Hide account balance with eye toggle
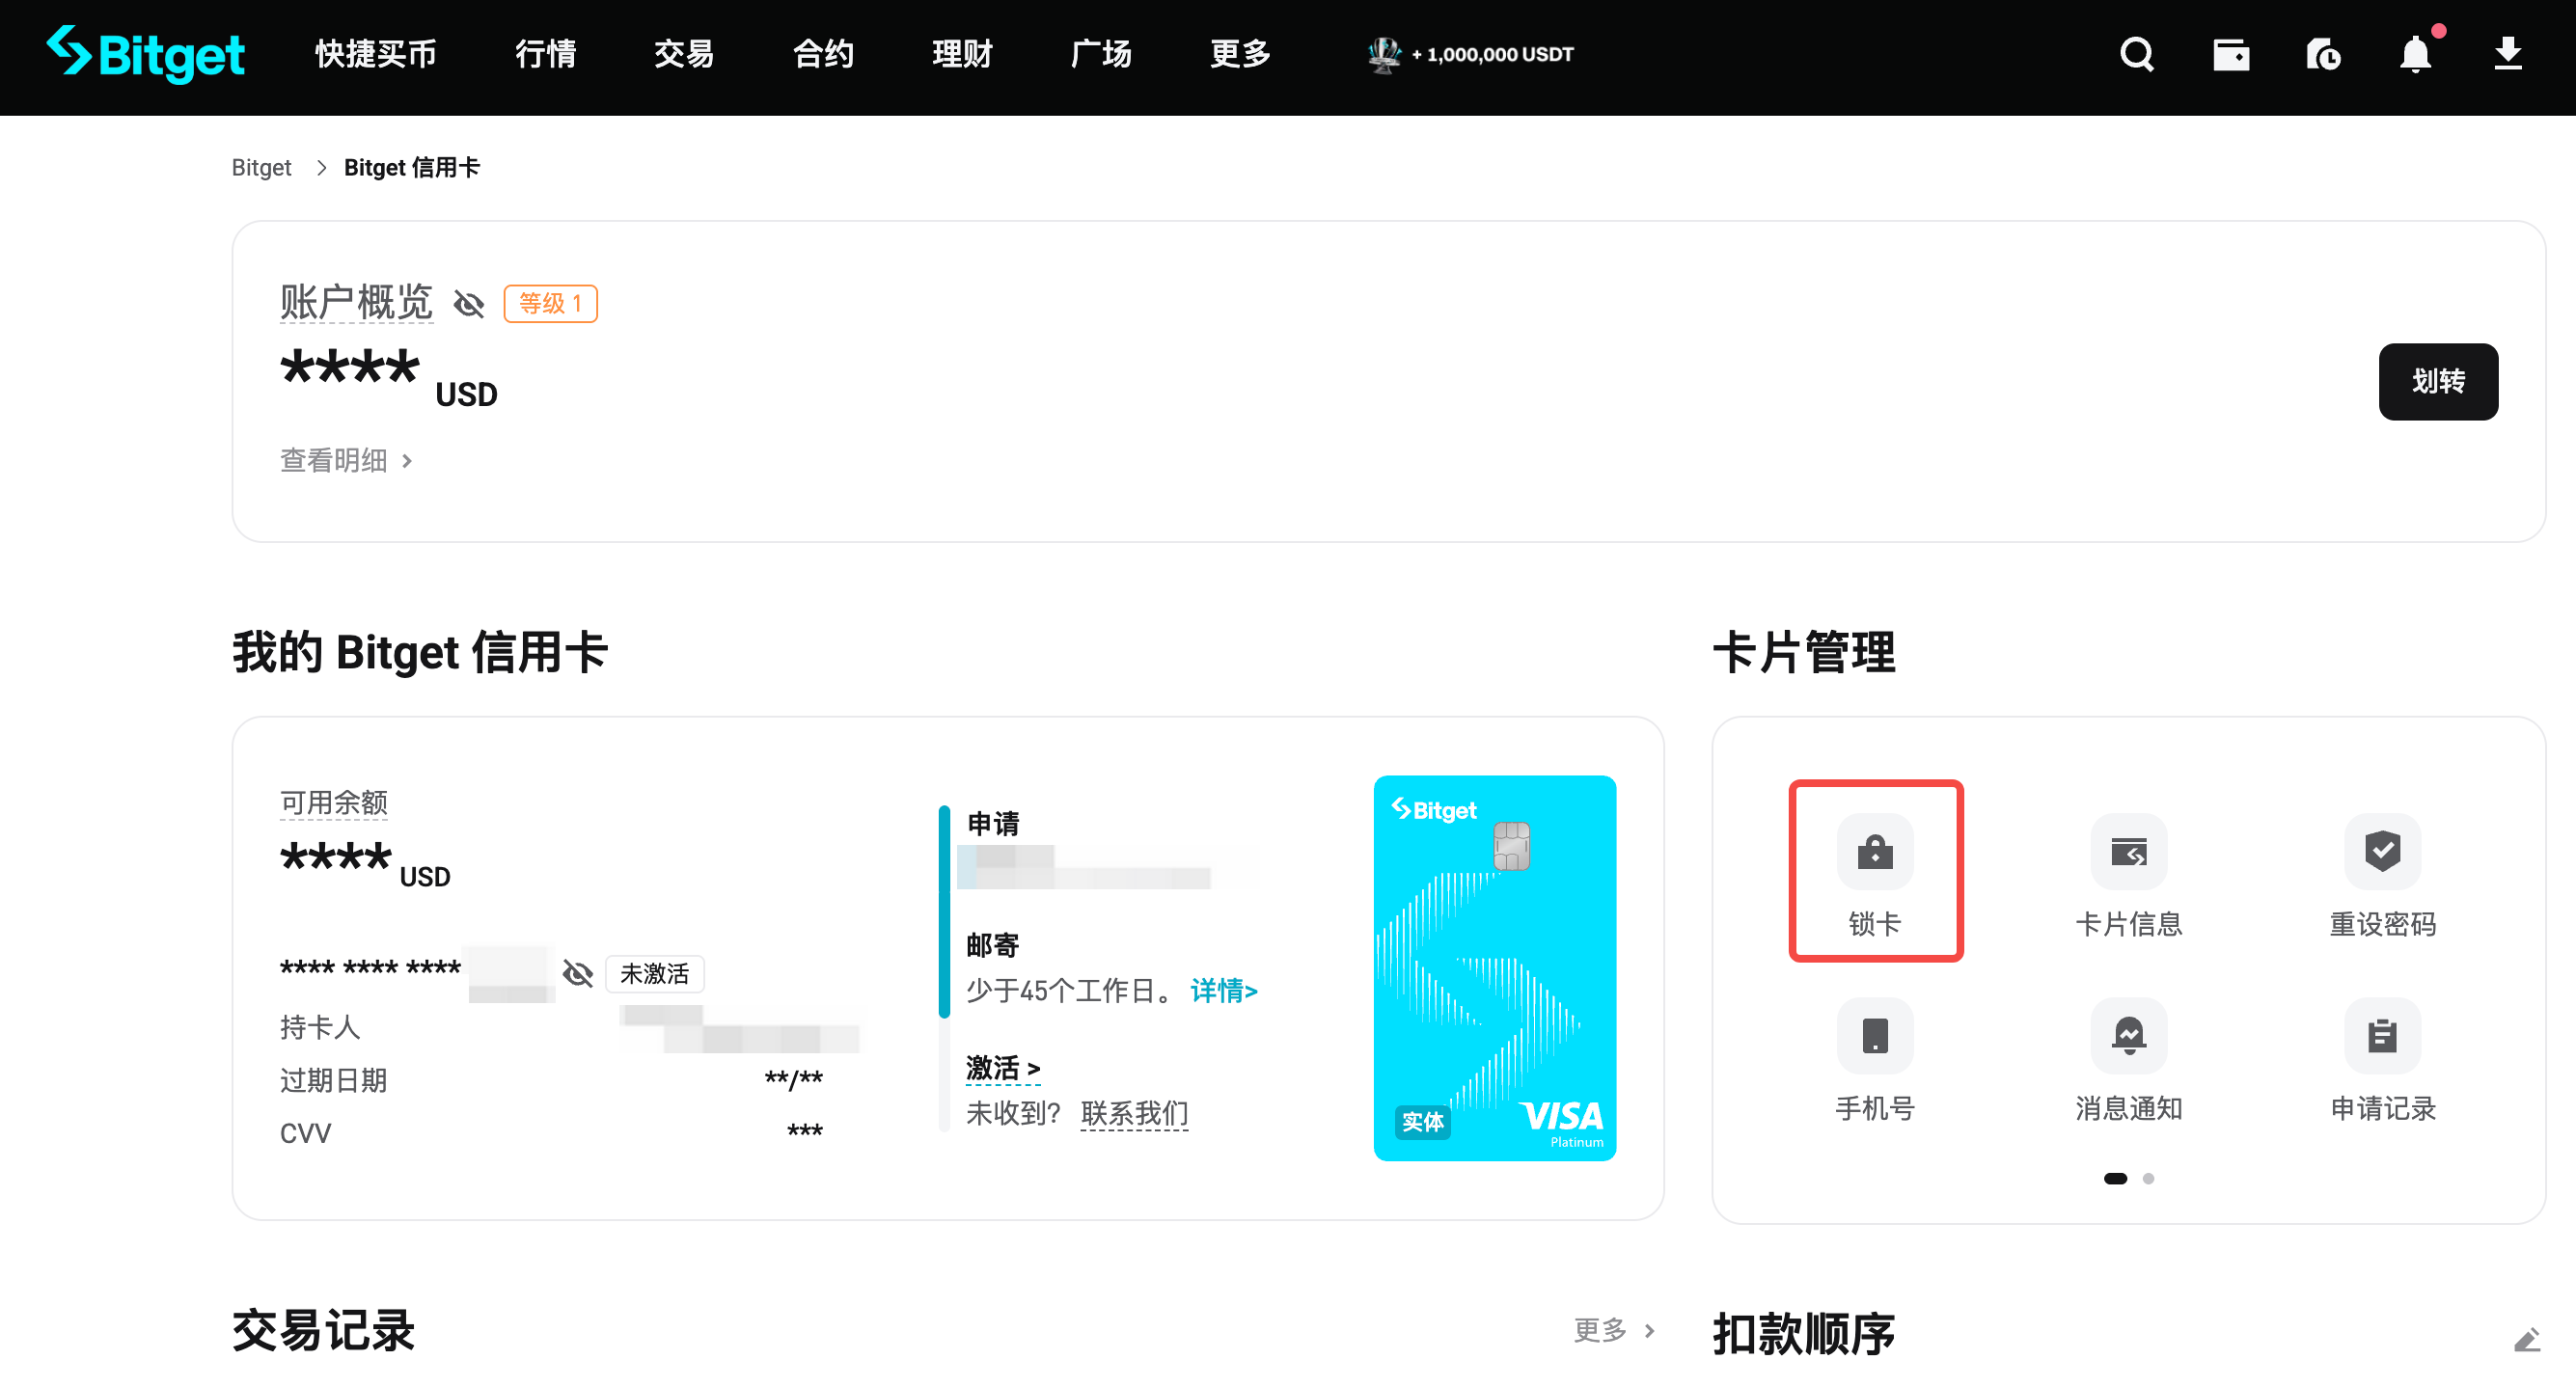This screenshot has width=2576, height=1387. 468,304
